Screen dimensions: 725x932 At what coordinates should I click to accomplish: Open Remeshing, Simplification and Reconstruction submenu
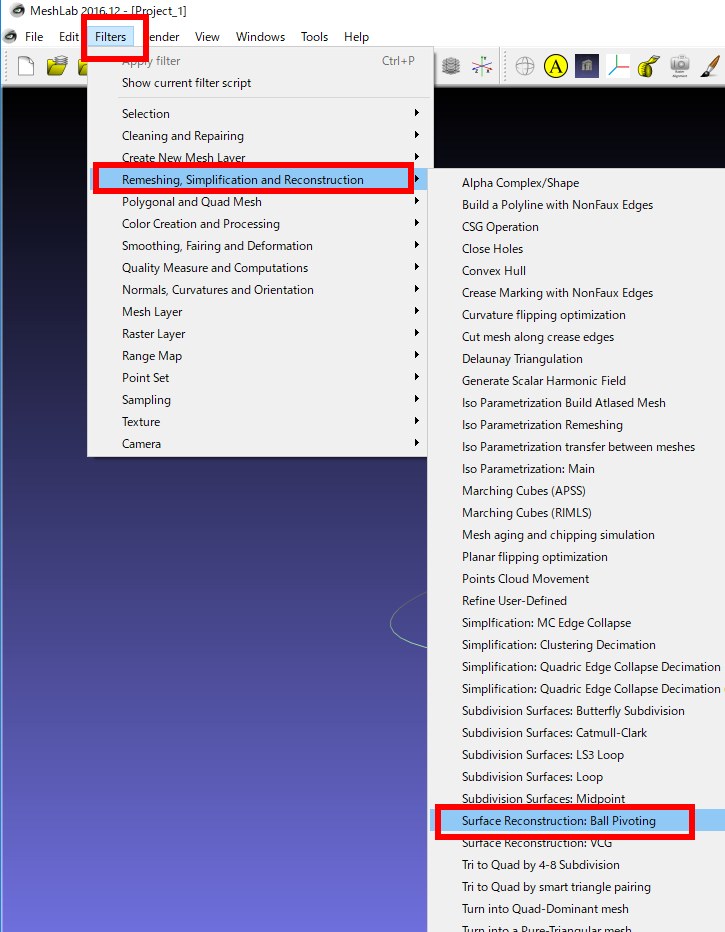click(x=257, y=180)
